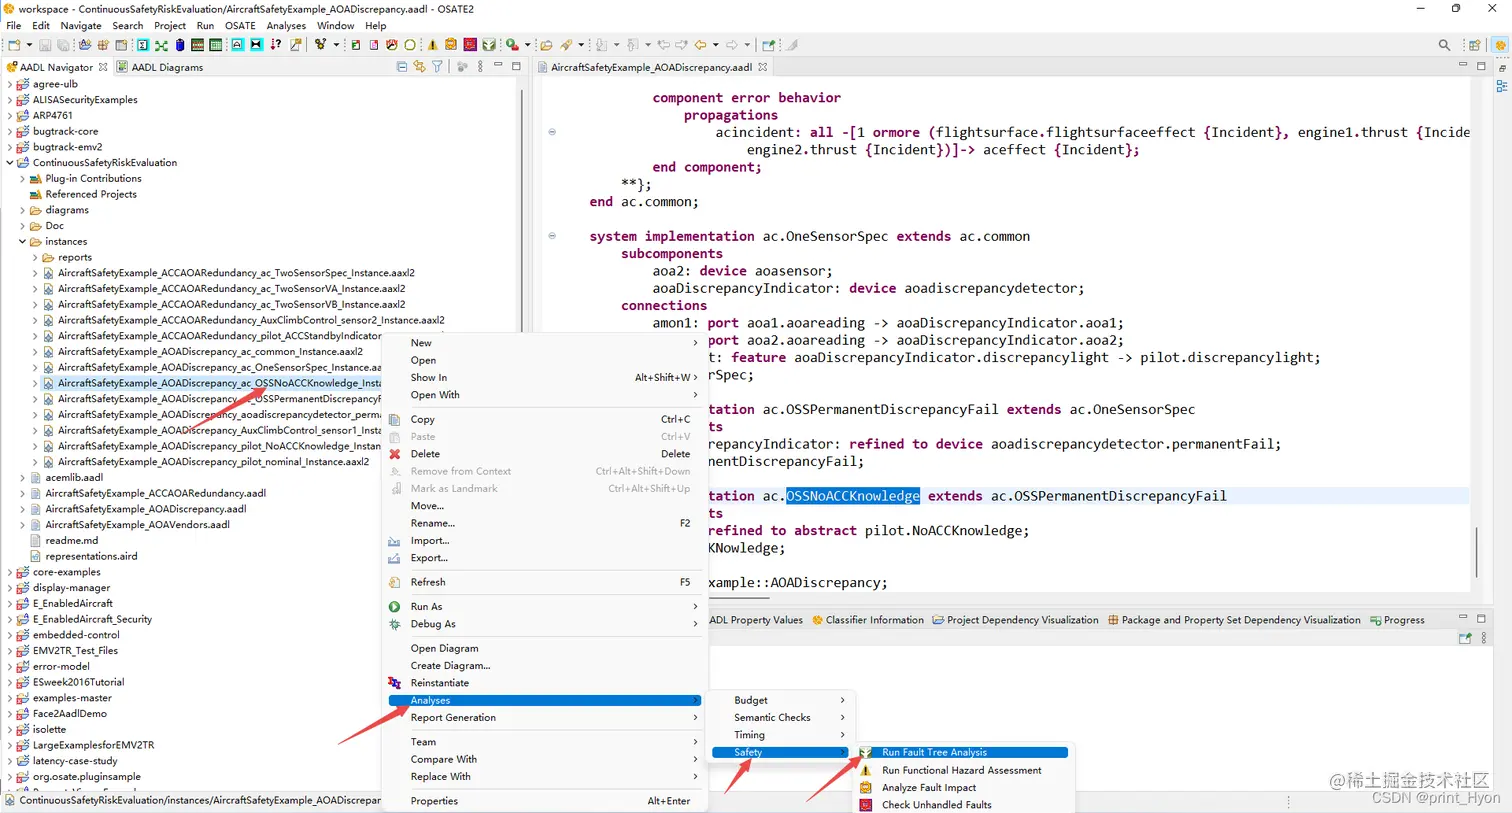
Task: Click the green Run launch toolbar icon
Action: [512, 45]
